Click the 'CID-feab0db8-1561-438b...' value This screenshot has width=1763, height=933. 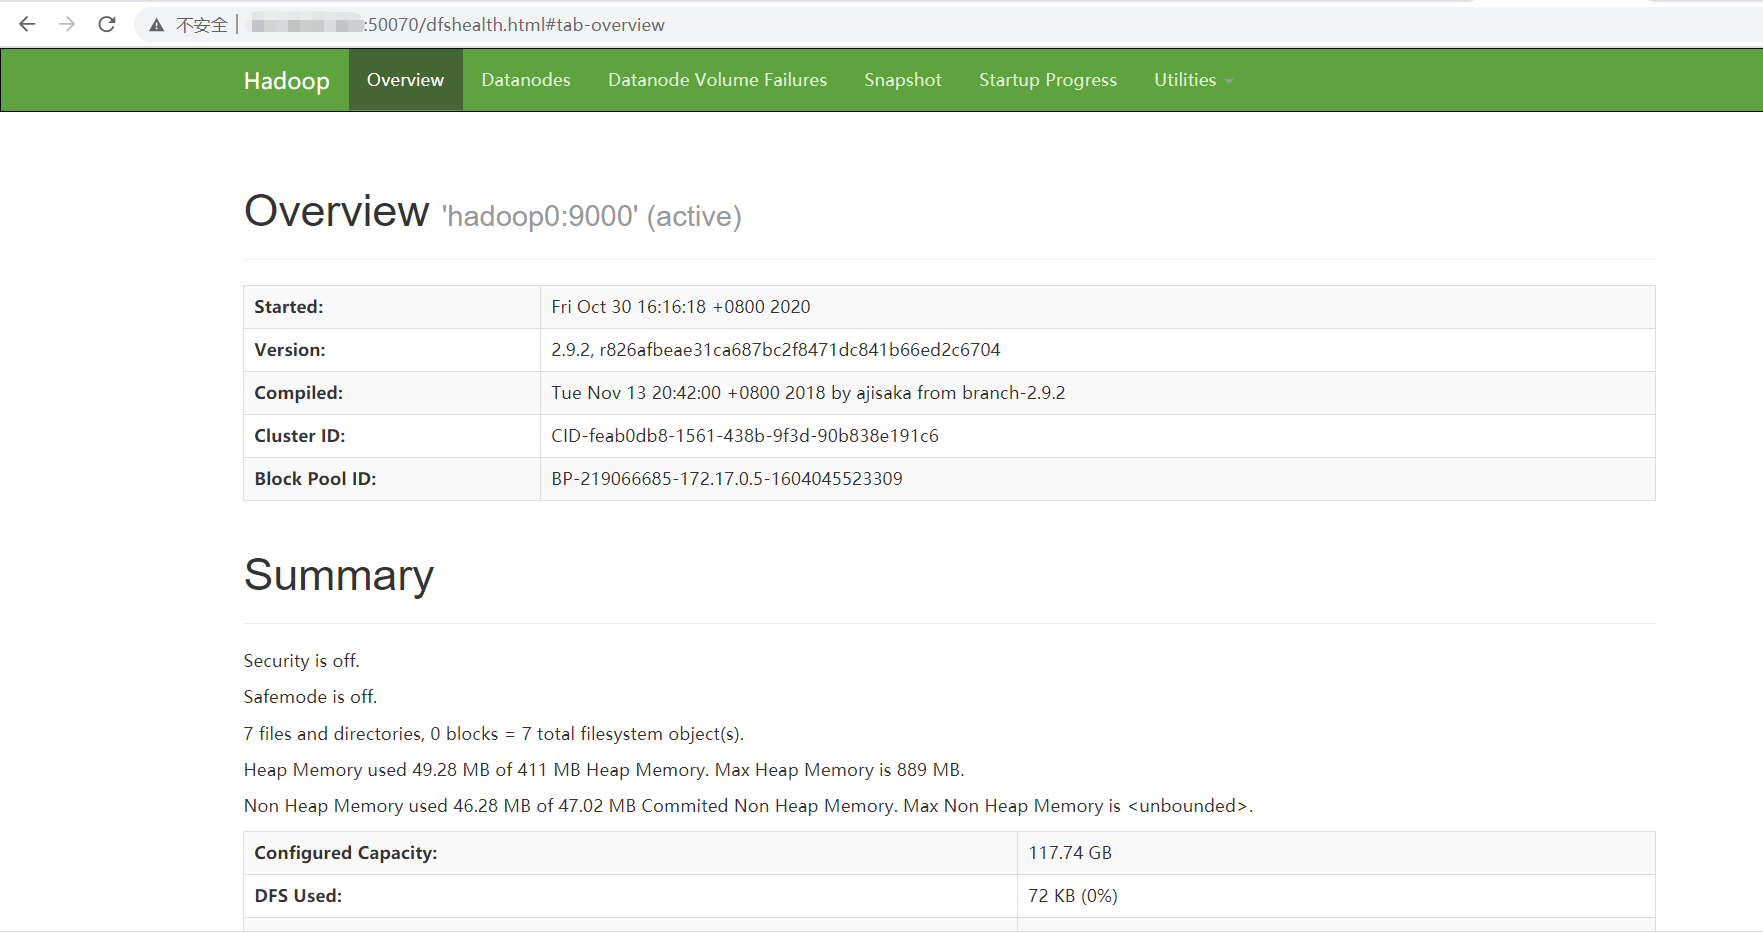click(745, 436)
